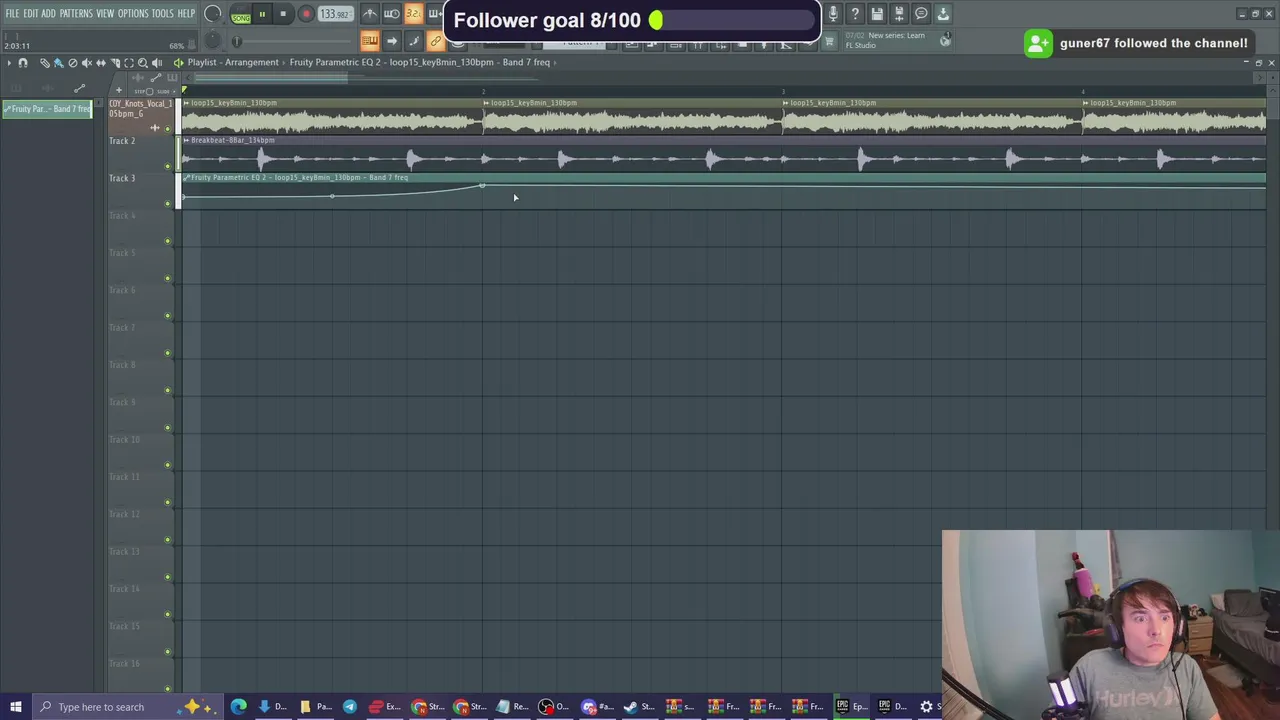The image size is (1280, 720).
Task: Open the playlist options menu arrow
Action: (9, 63)
